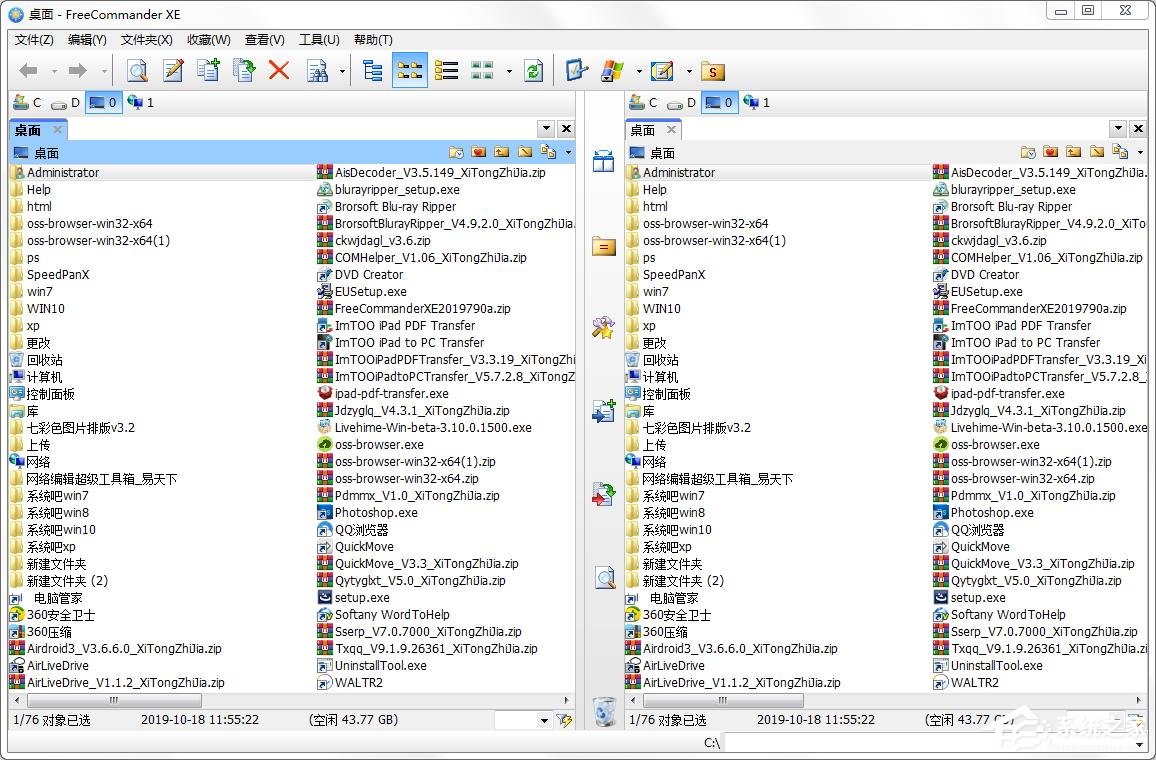
Task: Click the red X delete icon in toolbar
Action: tap(279, 70)
